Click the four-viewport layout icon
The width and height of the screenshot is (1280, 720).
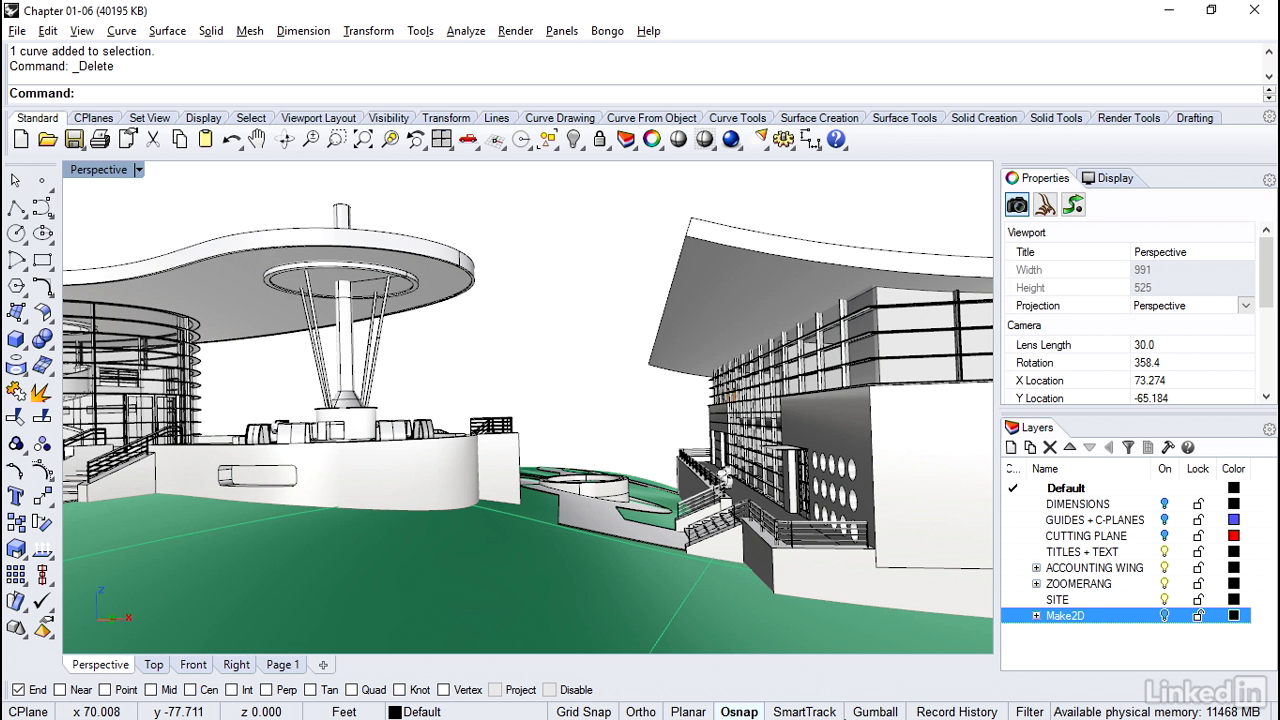click(442, 140)
